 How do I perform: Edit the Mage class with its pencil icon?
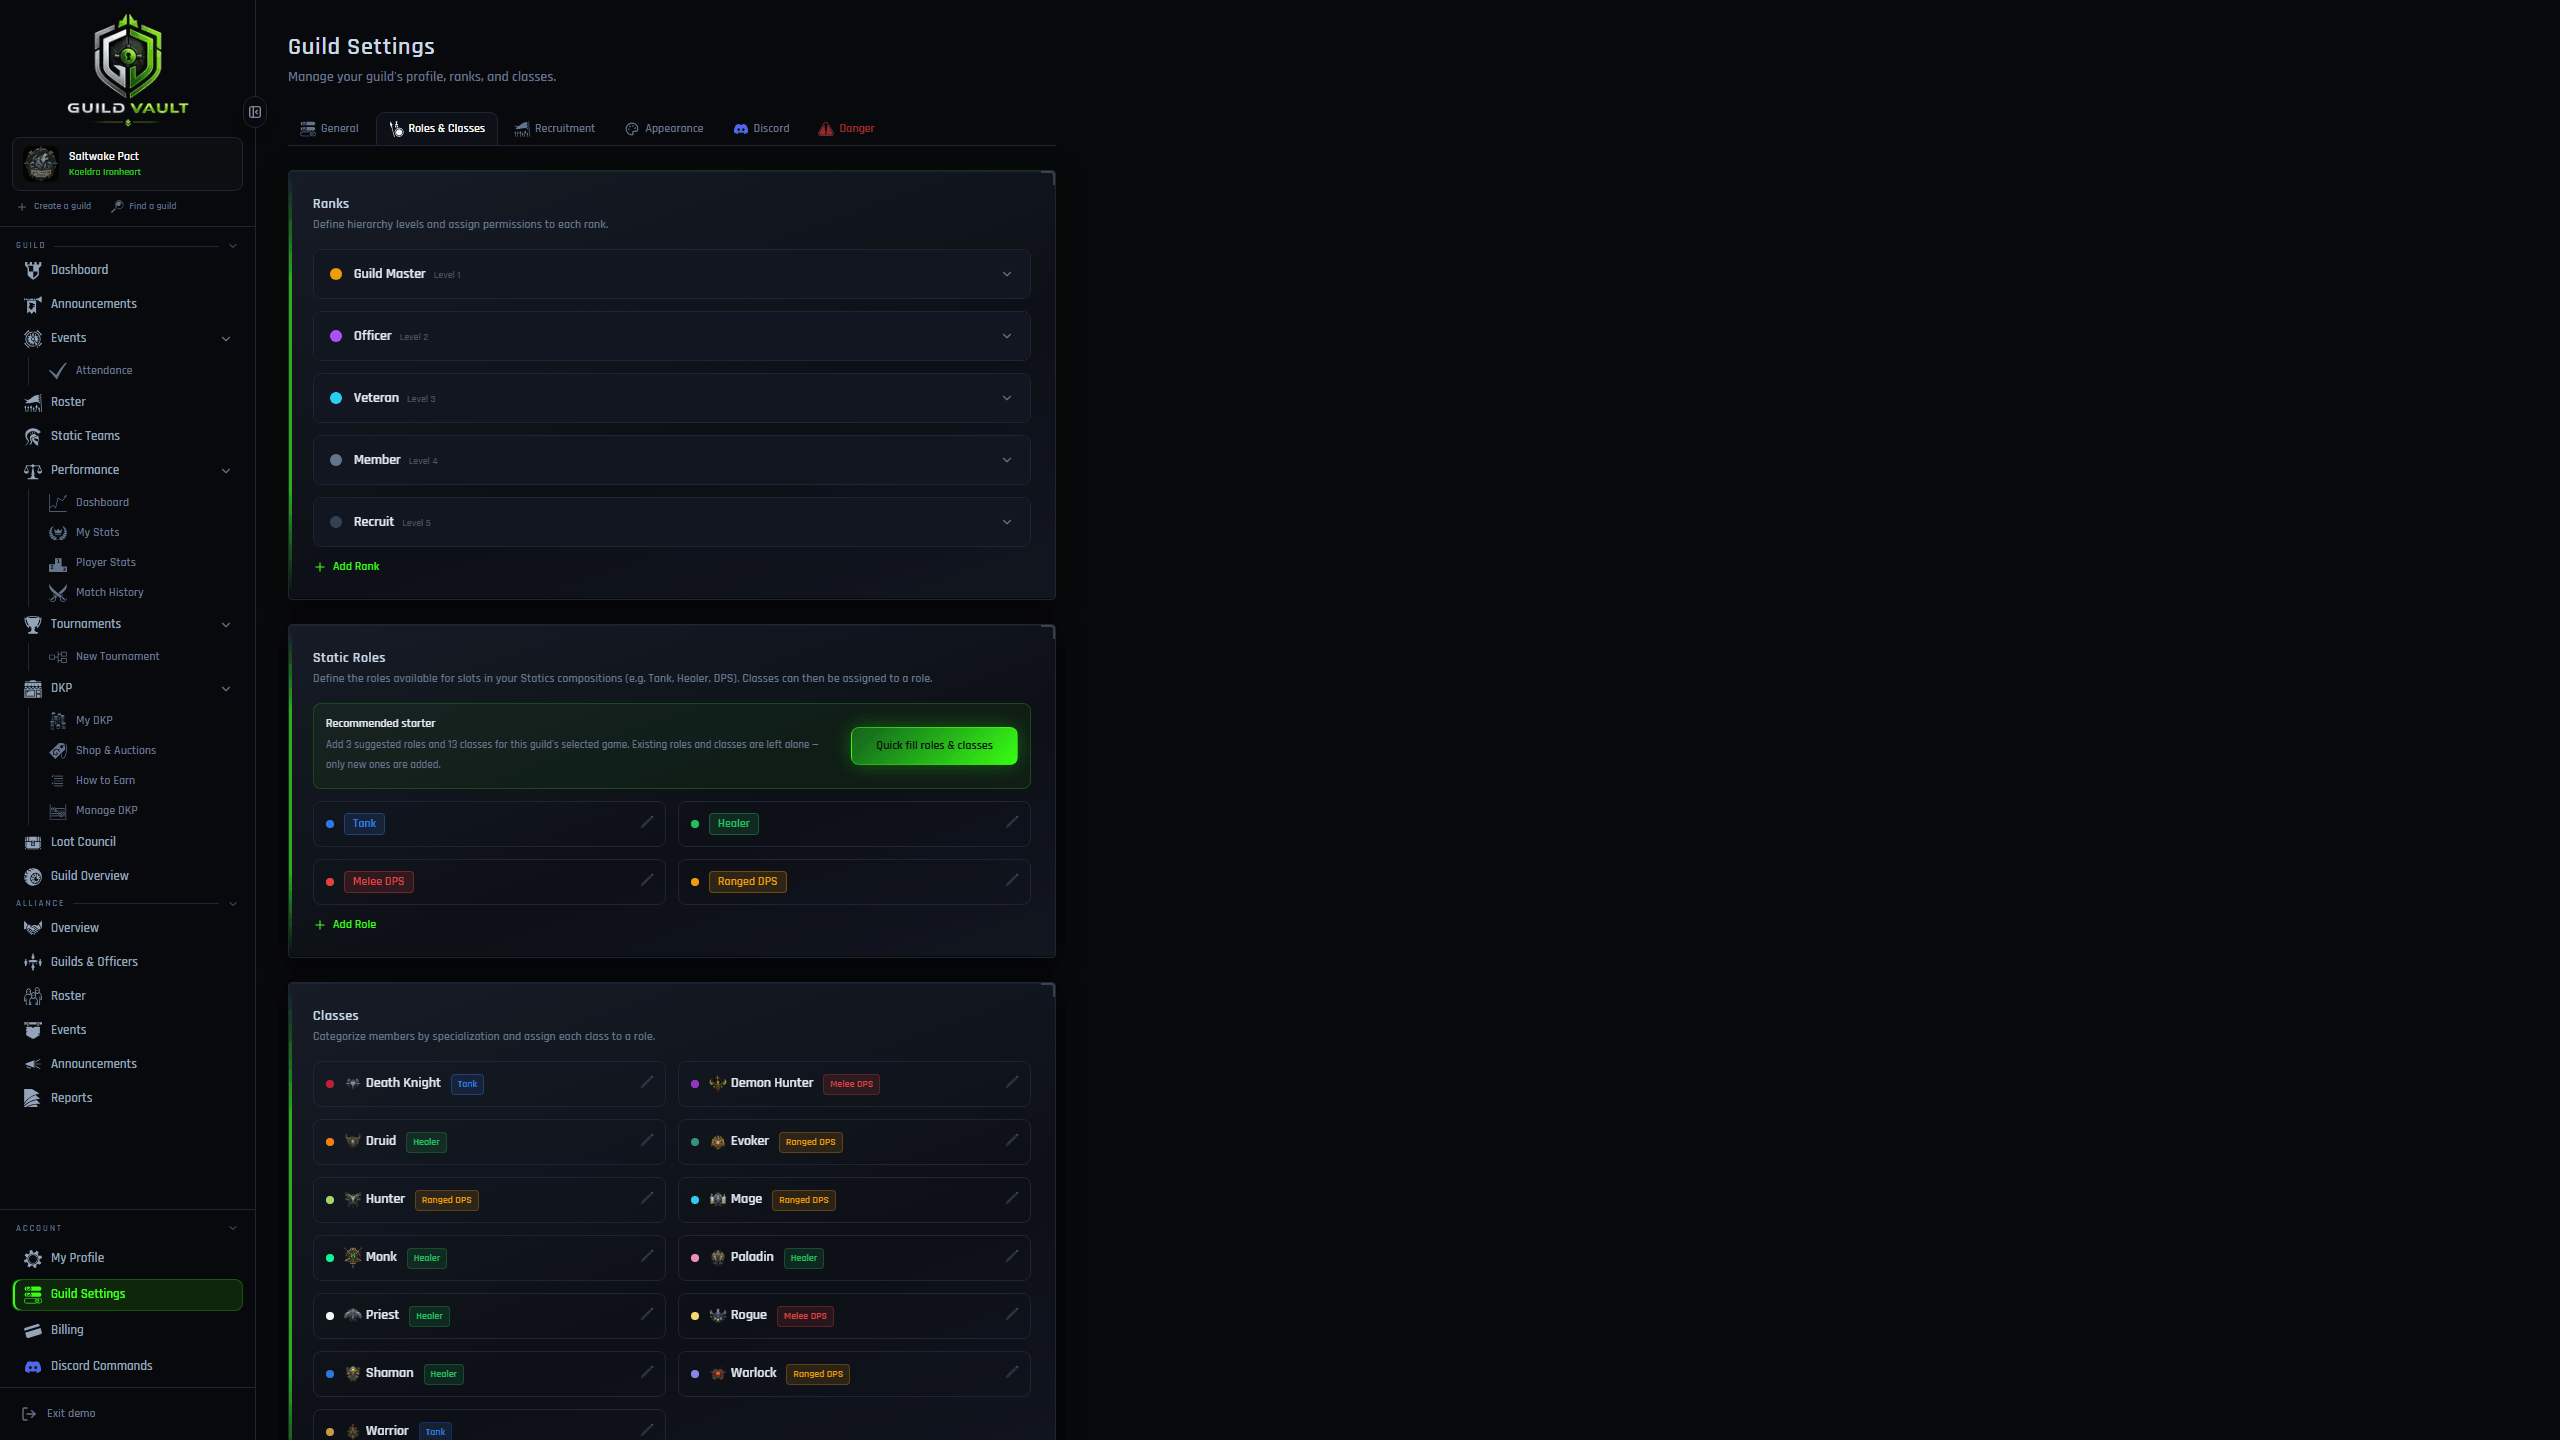point(1012,1199)
